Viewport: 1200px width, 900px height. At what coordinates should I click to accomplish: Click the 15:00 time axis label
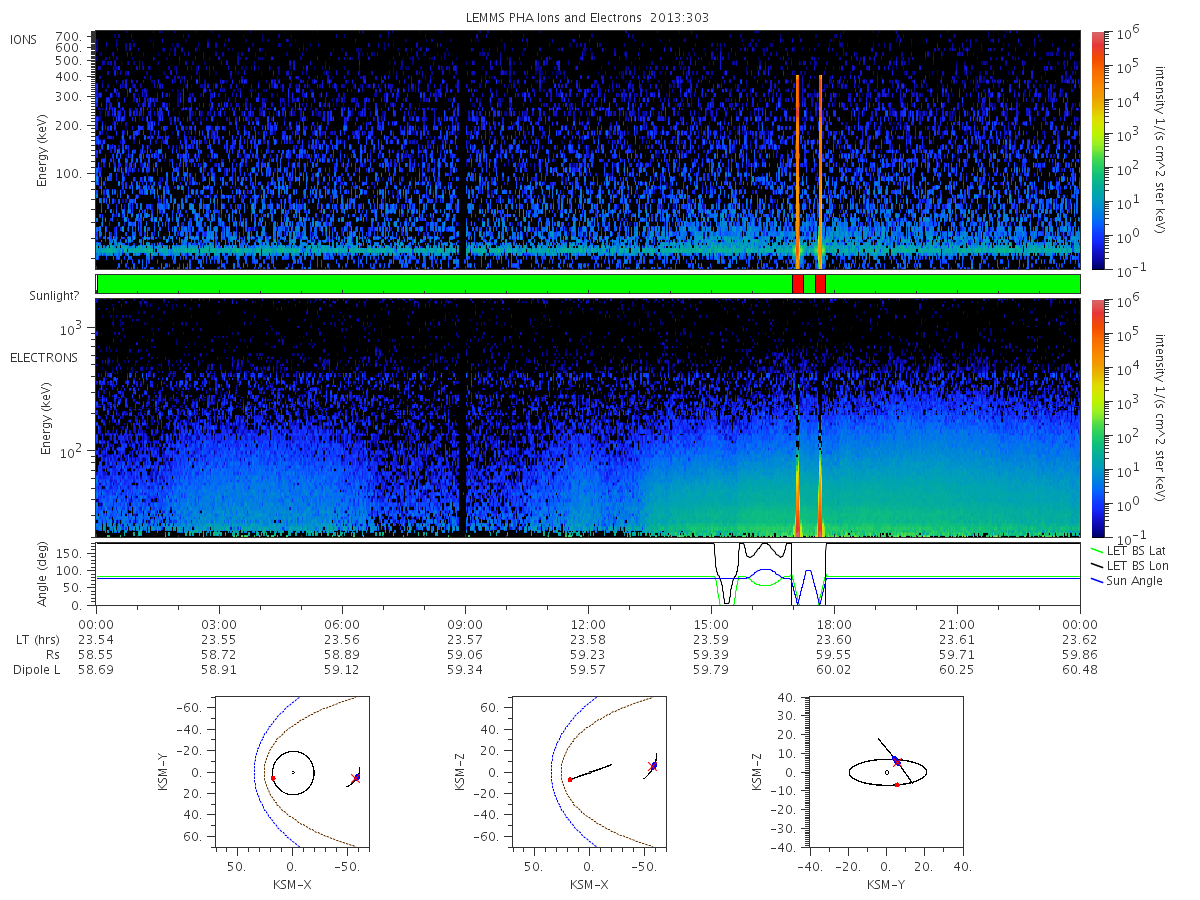pos(711,624)
